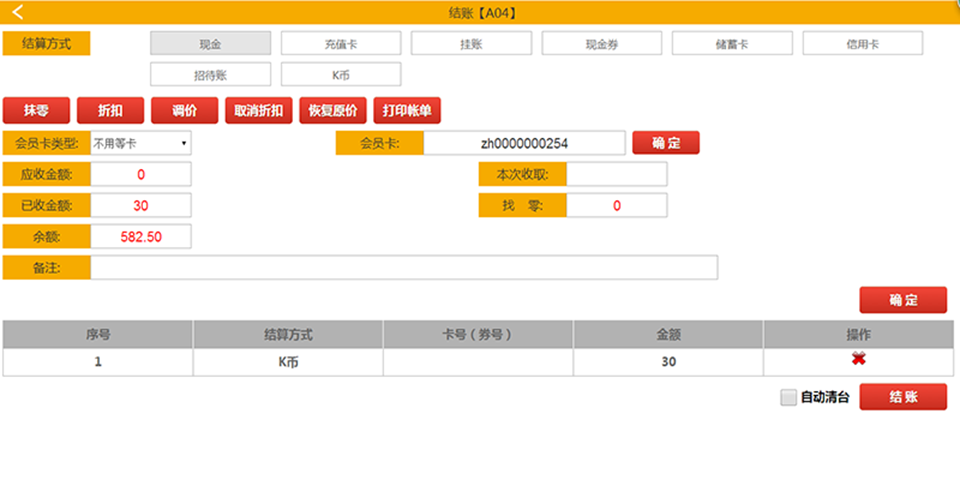Select 招待账 payment method
Image resolution: width=960 pixels, height=480 pixels.
coord(210,75)
